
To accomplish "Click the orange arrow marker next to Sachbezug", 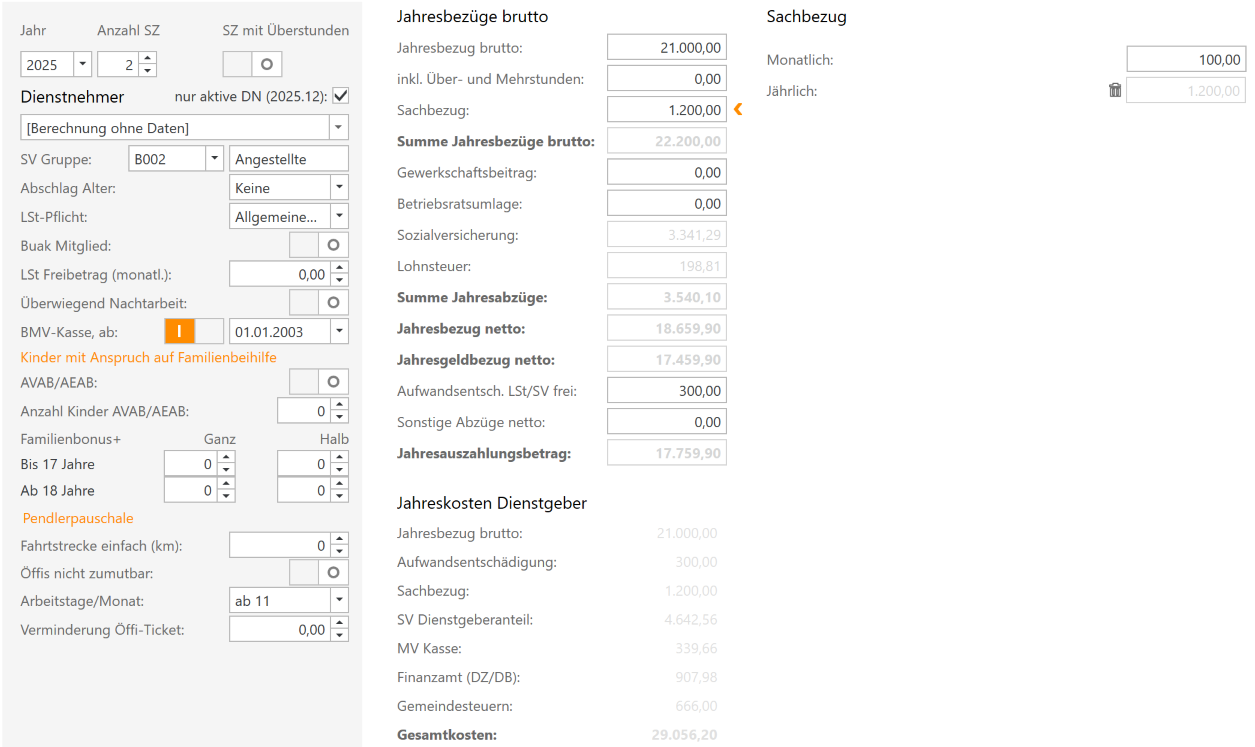I will point(738,110).
